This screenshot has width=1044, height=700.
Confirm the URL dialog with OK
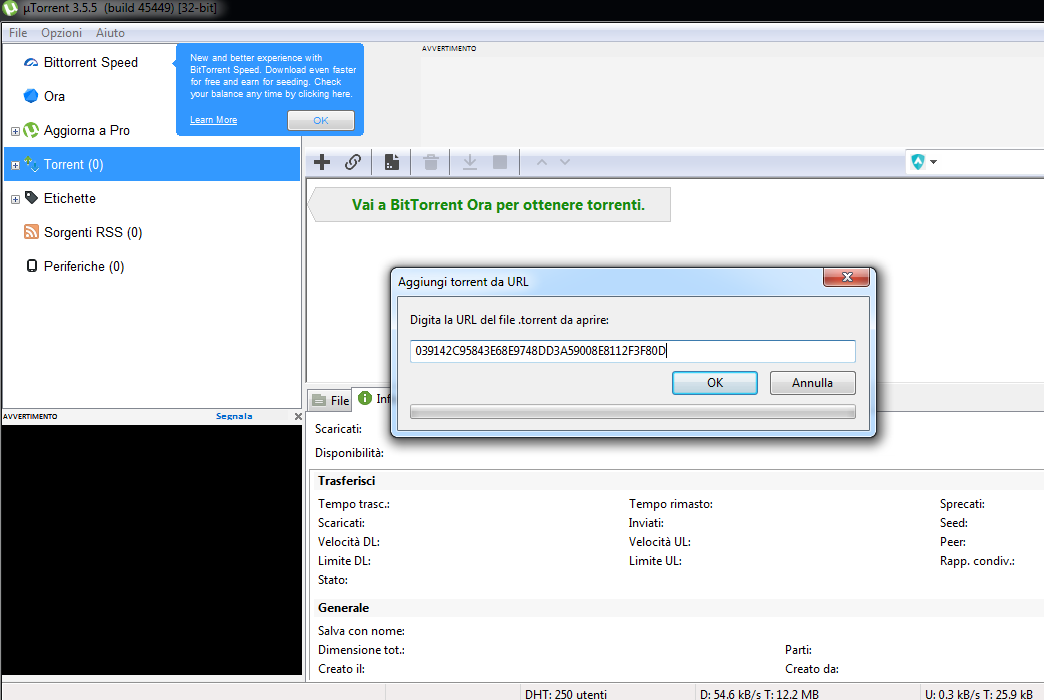click(x=714, y=383)
